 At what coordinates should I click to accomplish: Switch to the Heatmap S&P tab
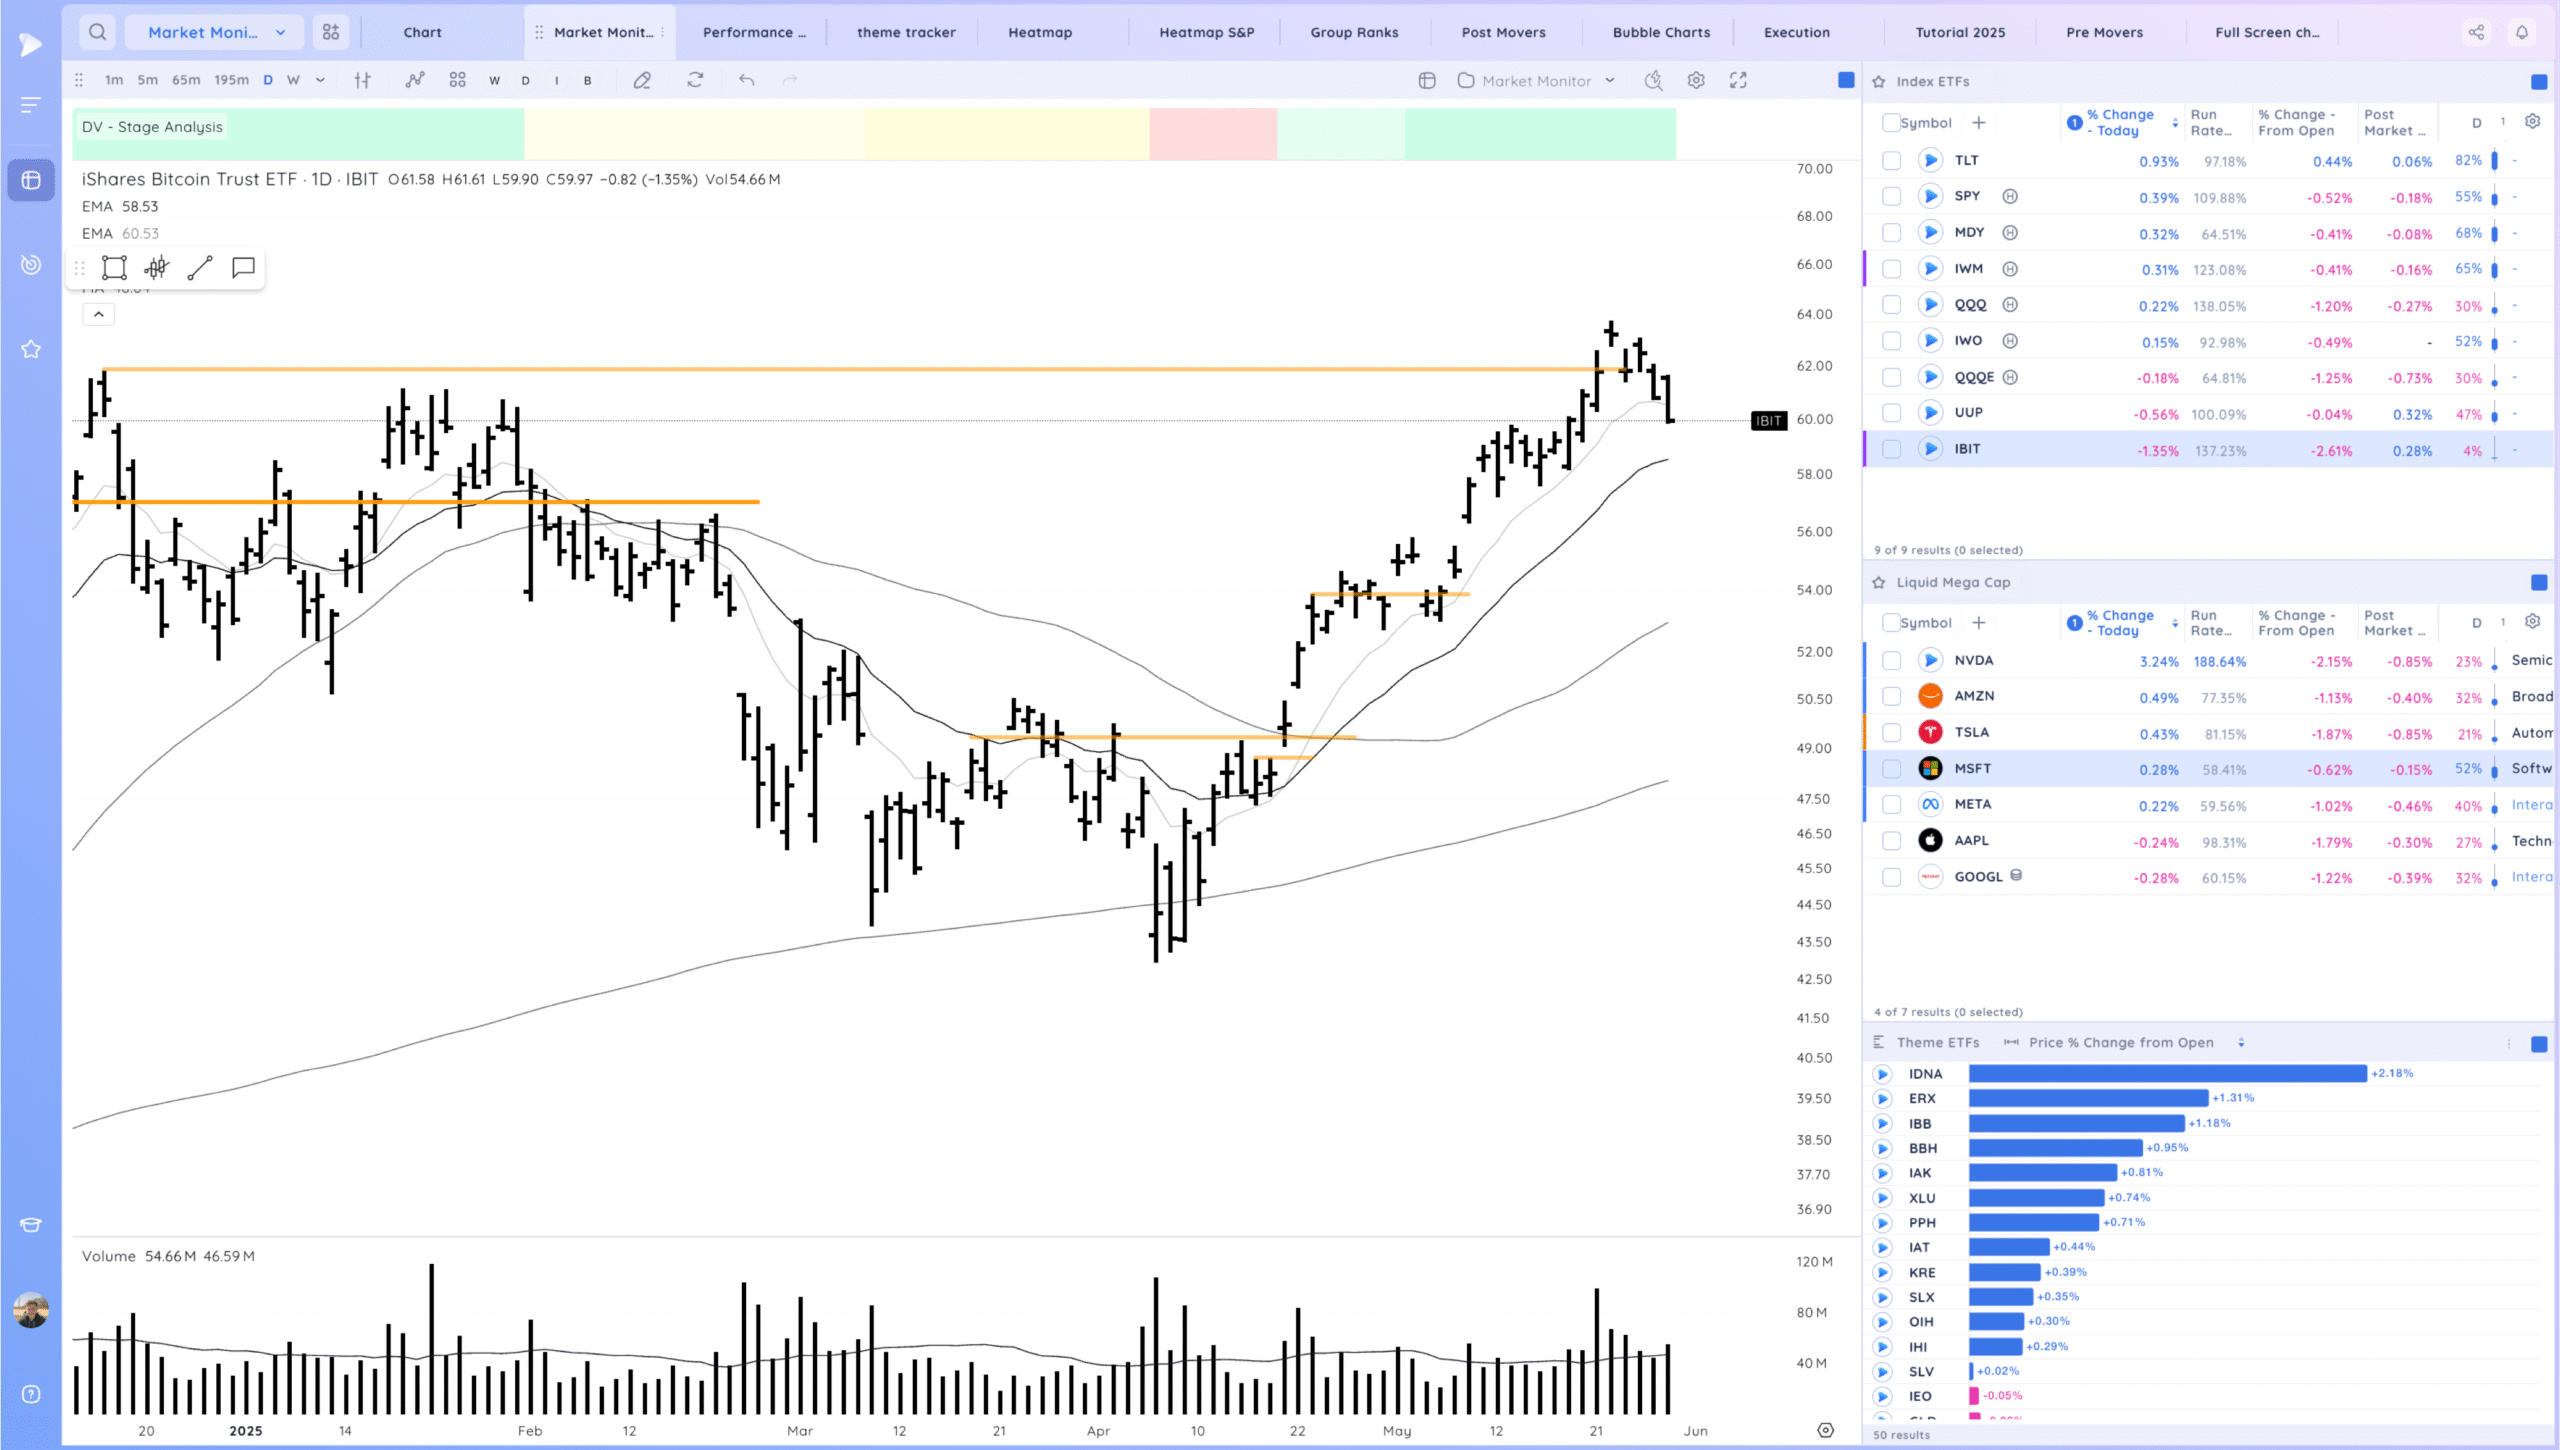click(x=1206, y=32)
